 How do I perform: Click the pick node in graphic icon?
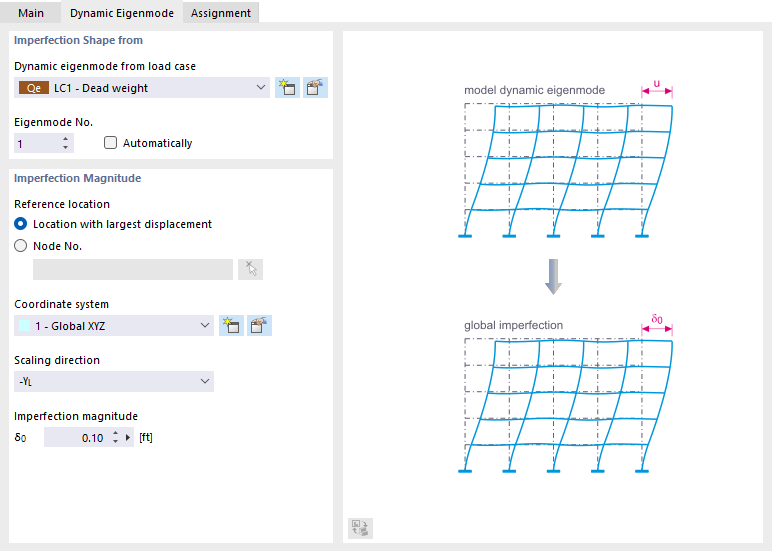pos(250,269)
